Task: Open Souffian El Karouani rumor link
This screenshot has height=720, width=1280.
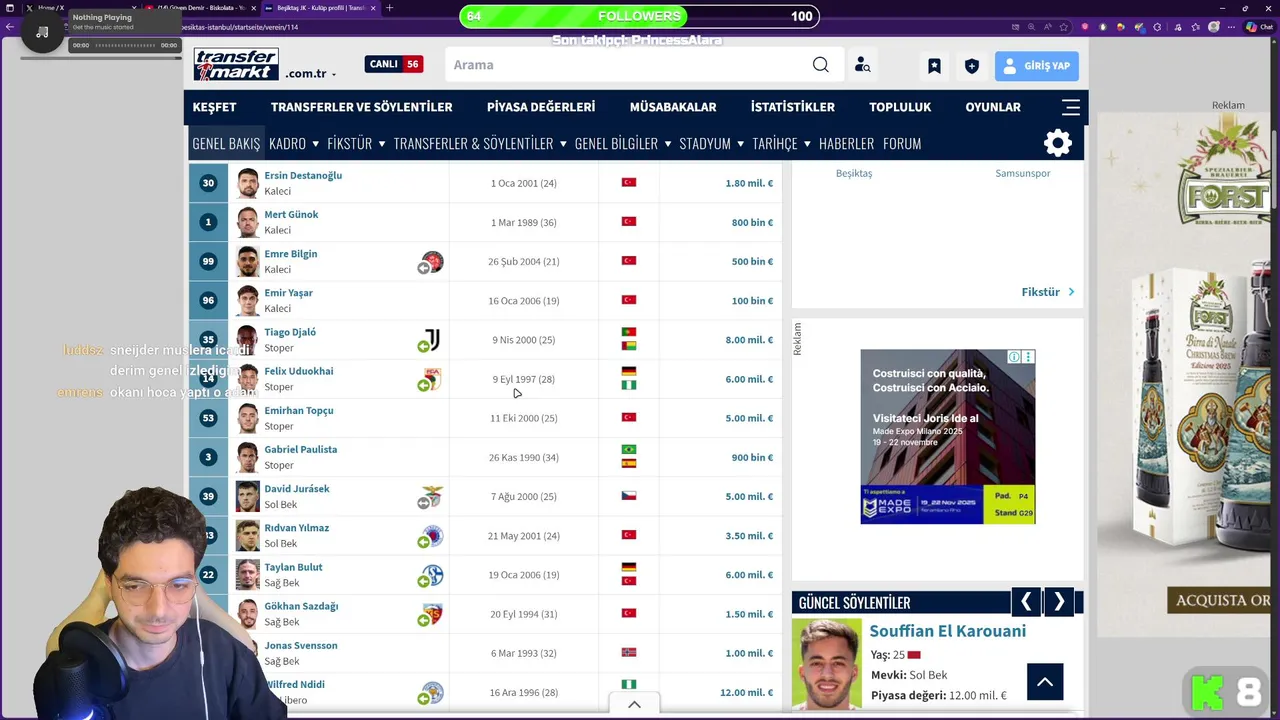Action: coord(947,631)
